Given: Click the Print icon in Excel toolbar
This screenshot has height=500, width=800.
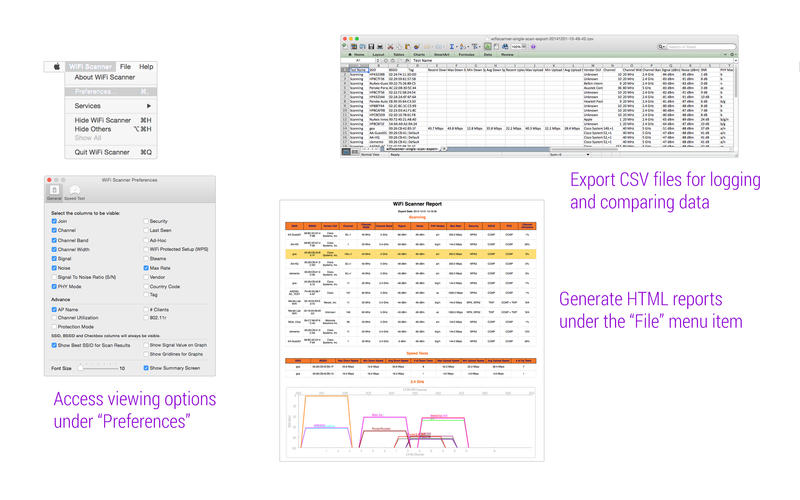Looking at the screenshot, I should click(x=380, y=46).
